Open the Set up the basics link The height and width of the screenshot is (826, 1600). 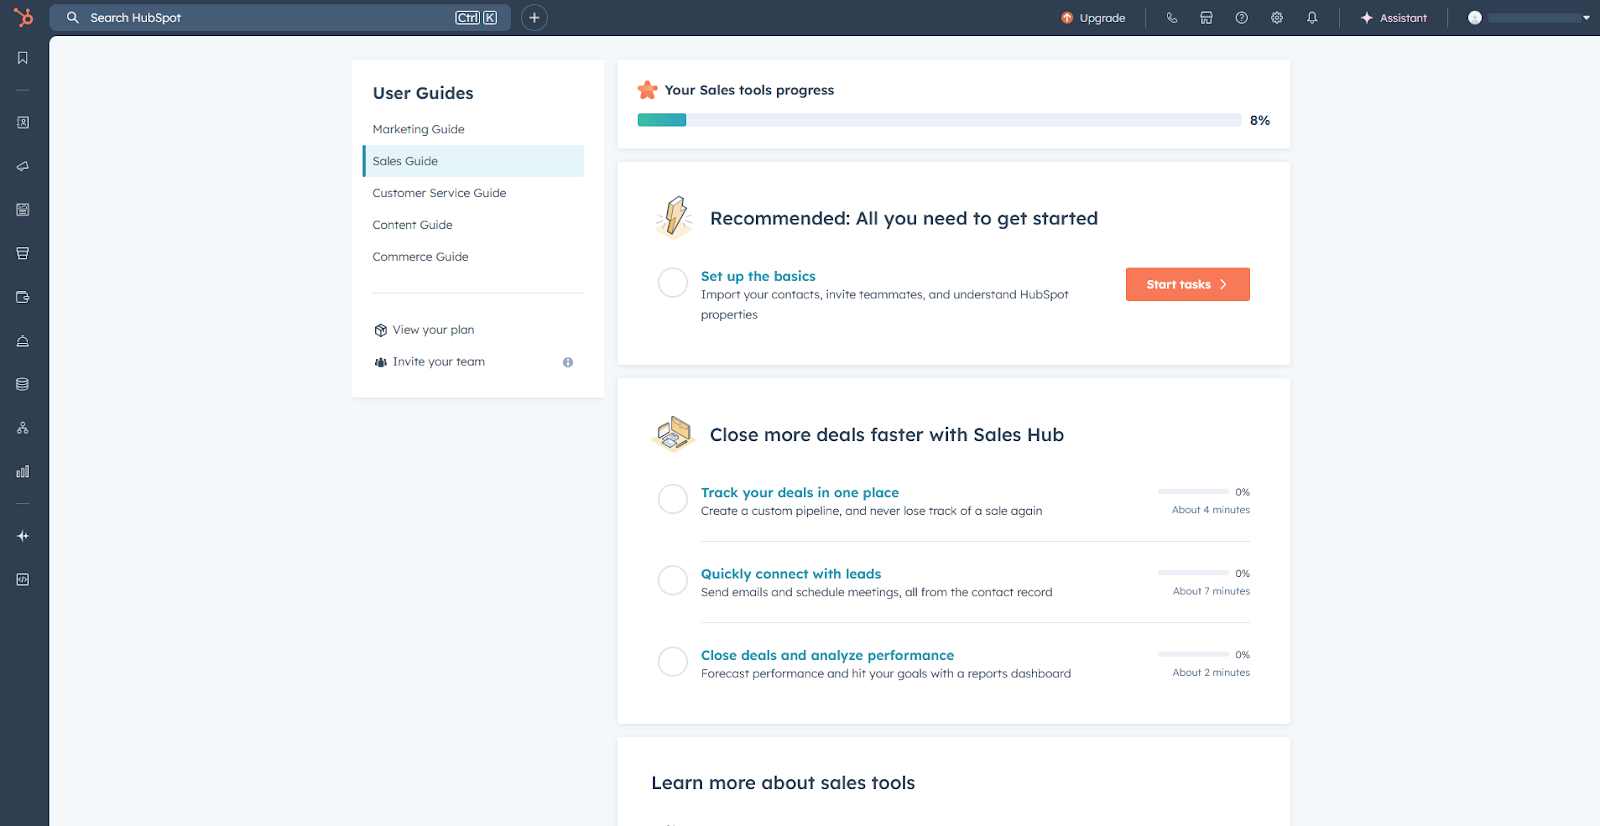click(x=758, y=276)
